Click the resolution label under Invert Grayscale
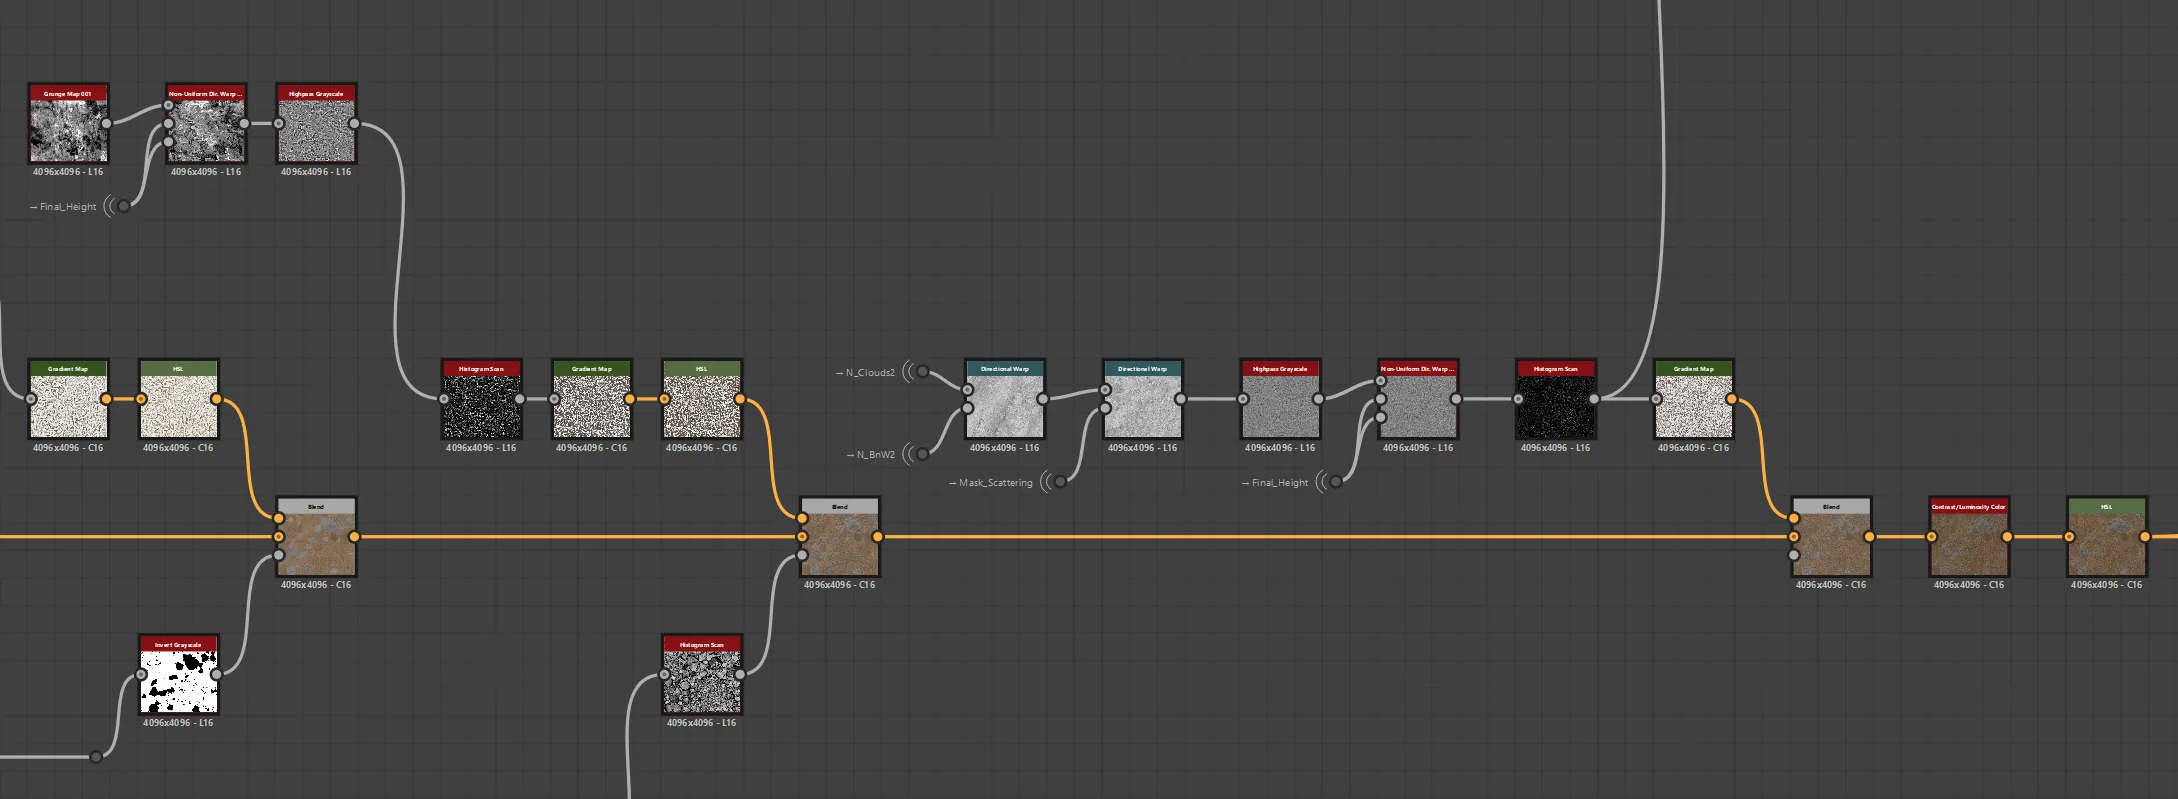The width and height of the screenshot is (2178, 799). pyautogui.click(x=178, y=723)
